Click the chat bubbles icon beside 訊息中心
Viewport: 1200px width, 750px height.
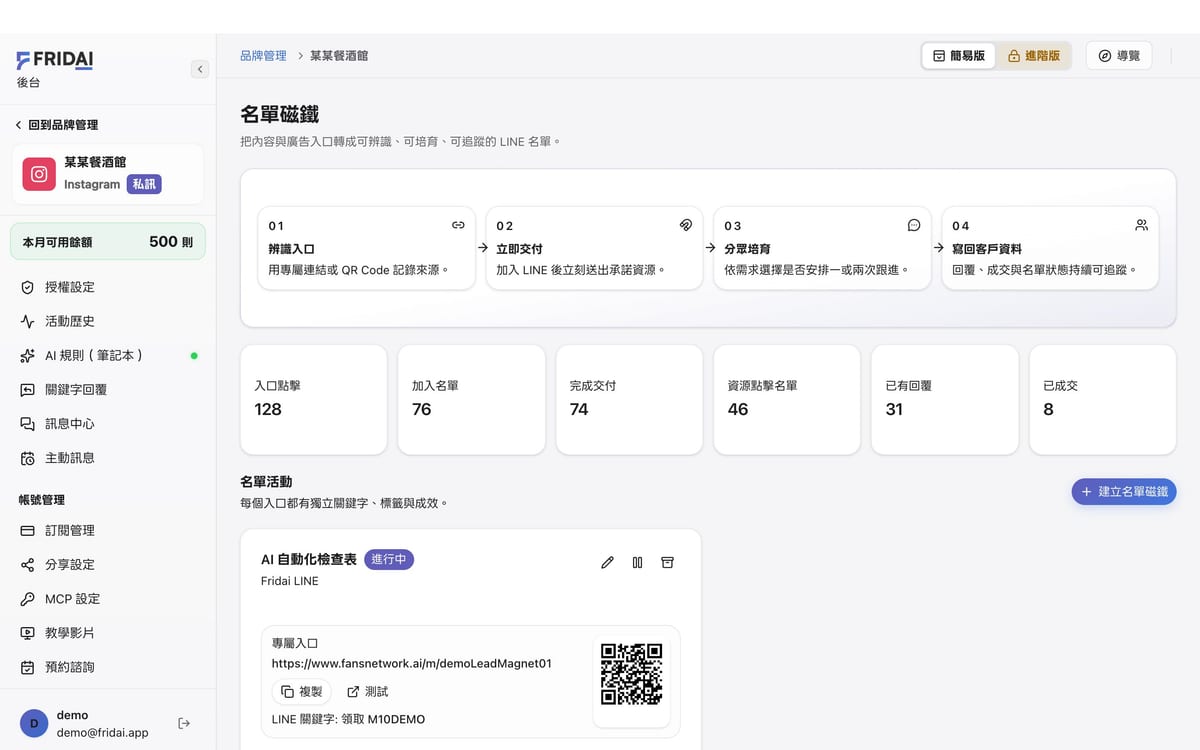pyautogui.click(x=28, y=423)
